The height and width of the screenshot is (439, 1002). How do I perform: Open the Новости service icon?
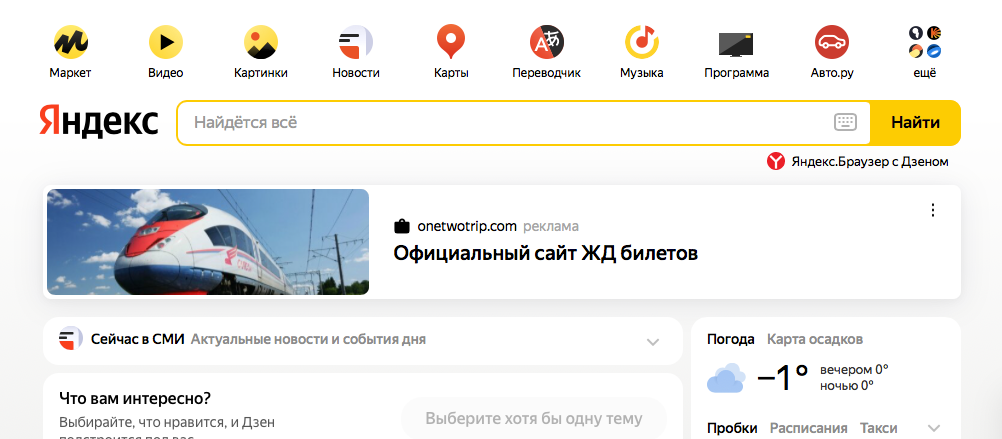[356, 42]
